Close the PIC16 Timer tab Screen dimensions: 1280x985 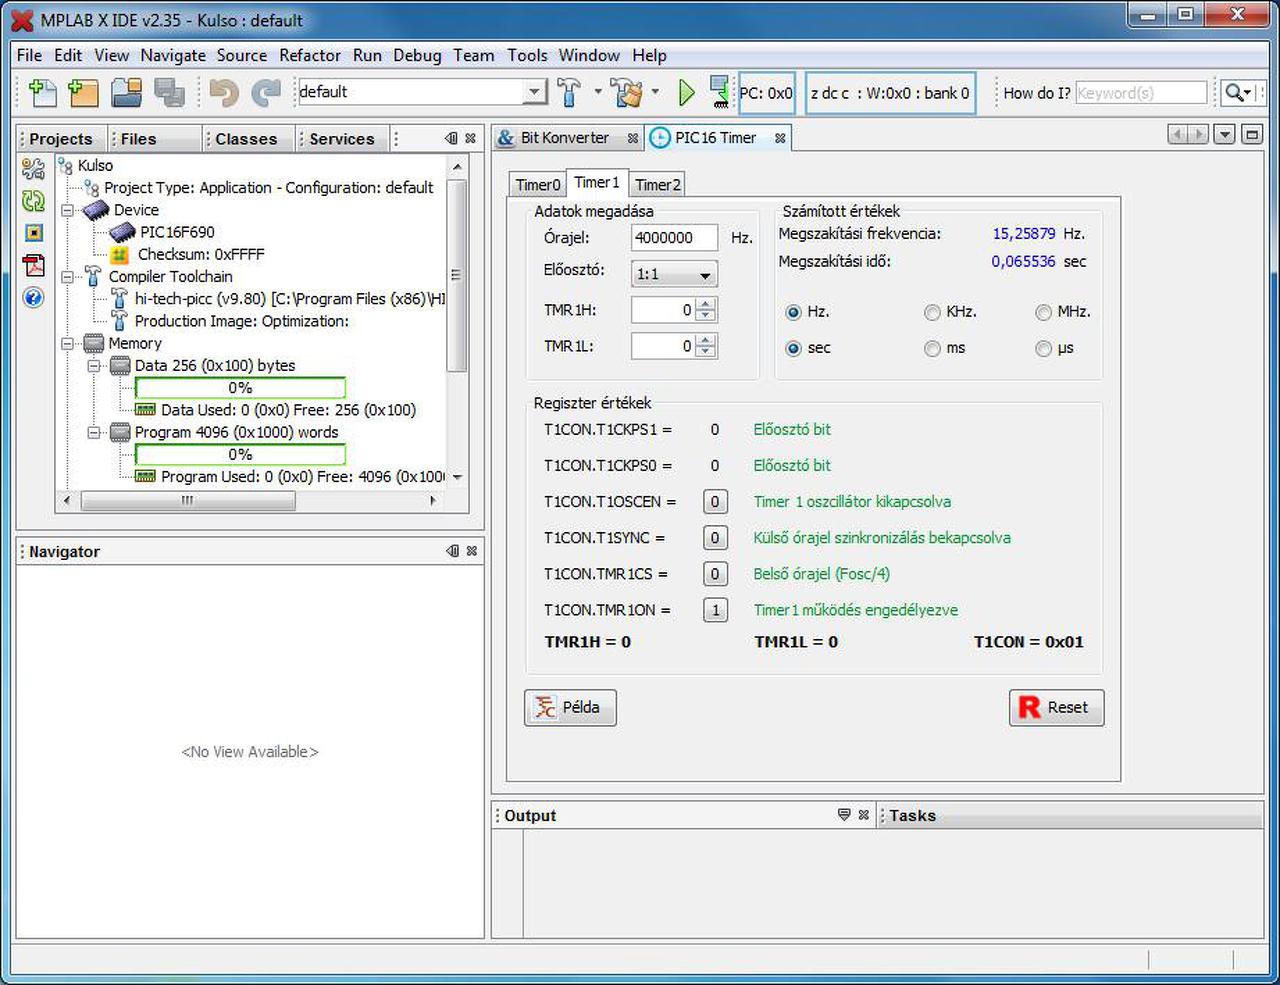pos(780,138)
